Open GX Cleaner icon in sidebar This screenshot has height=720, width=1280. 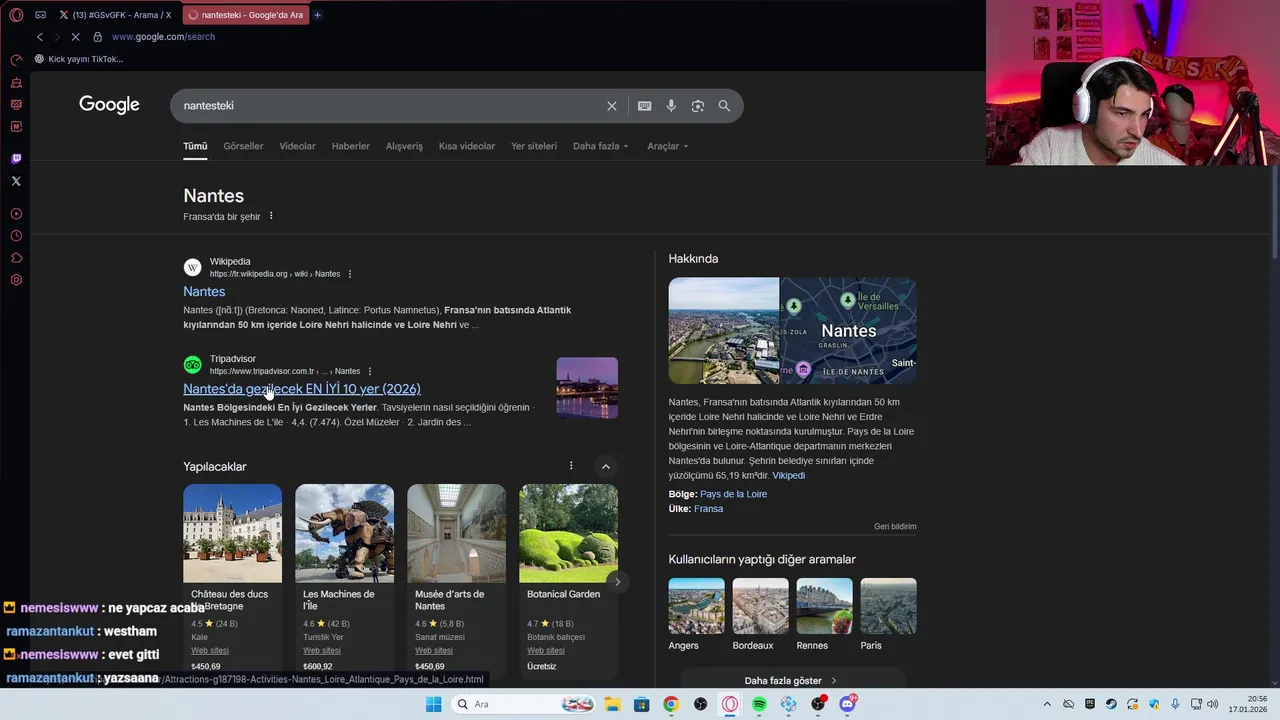pos(16,82)
